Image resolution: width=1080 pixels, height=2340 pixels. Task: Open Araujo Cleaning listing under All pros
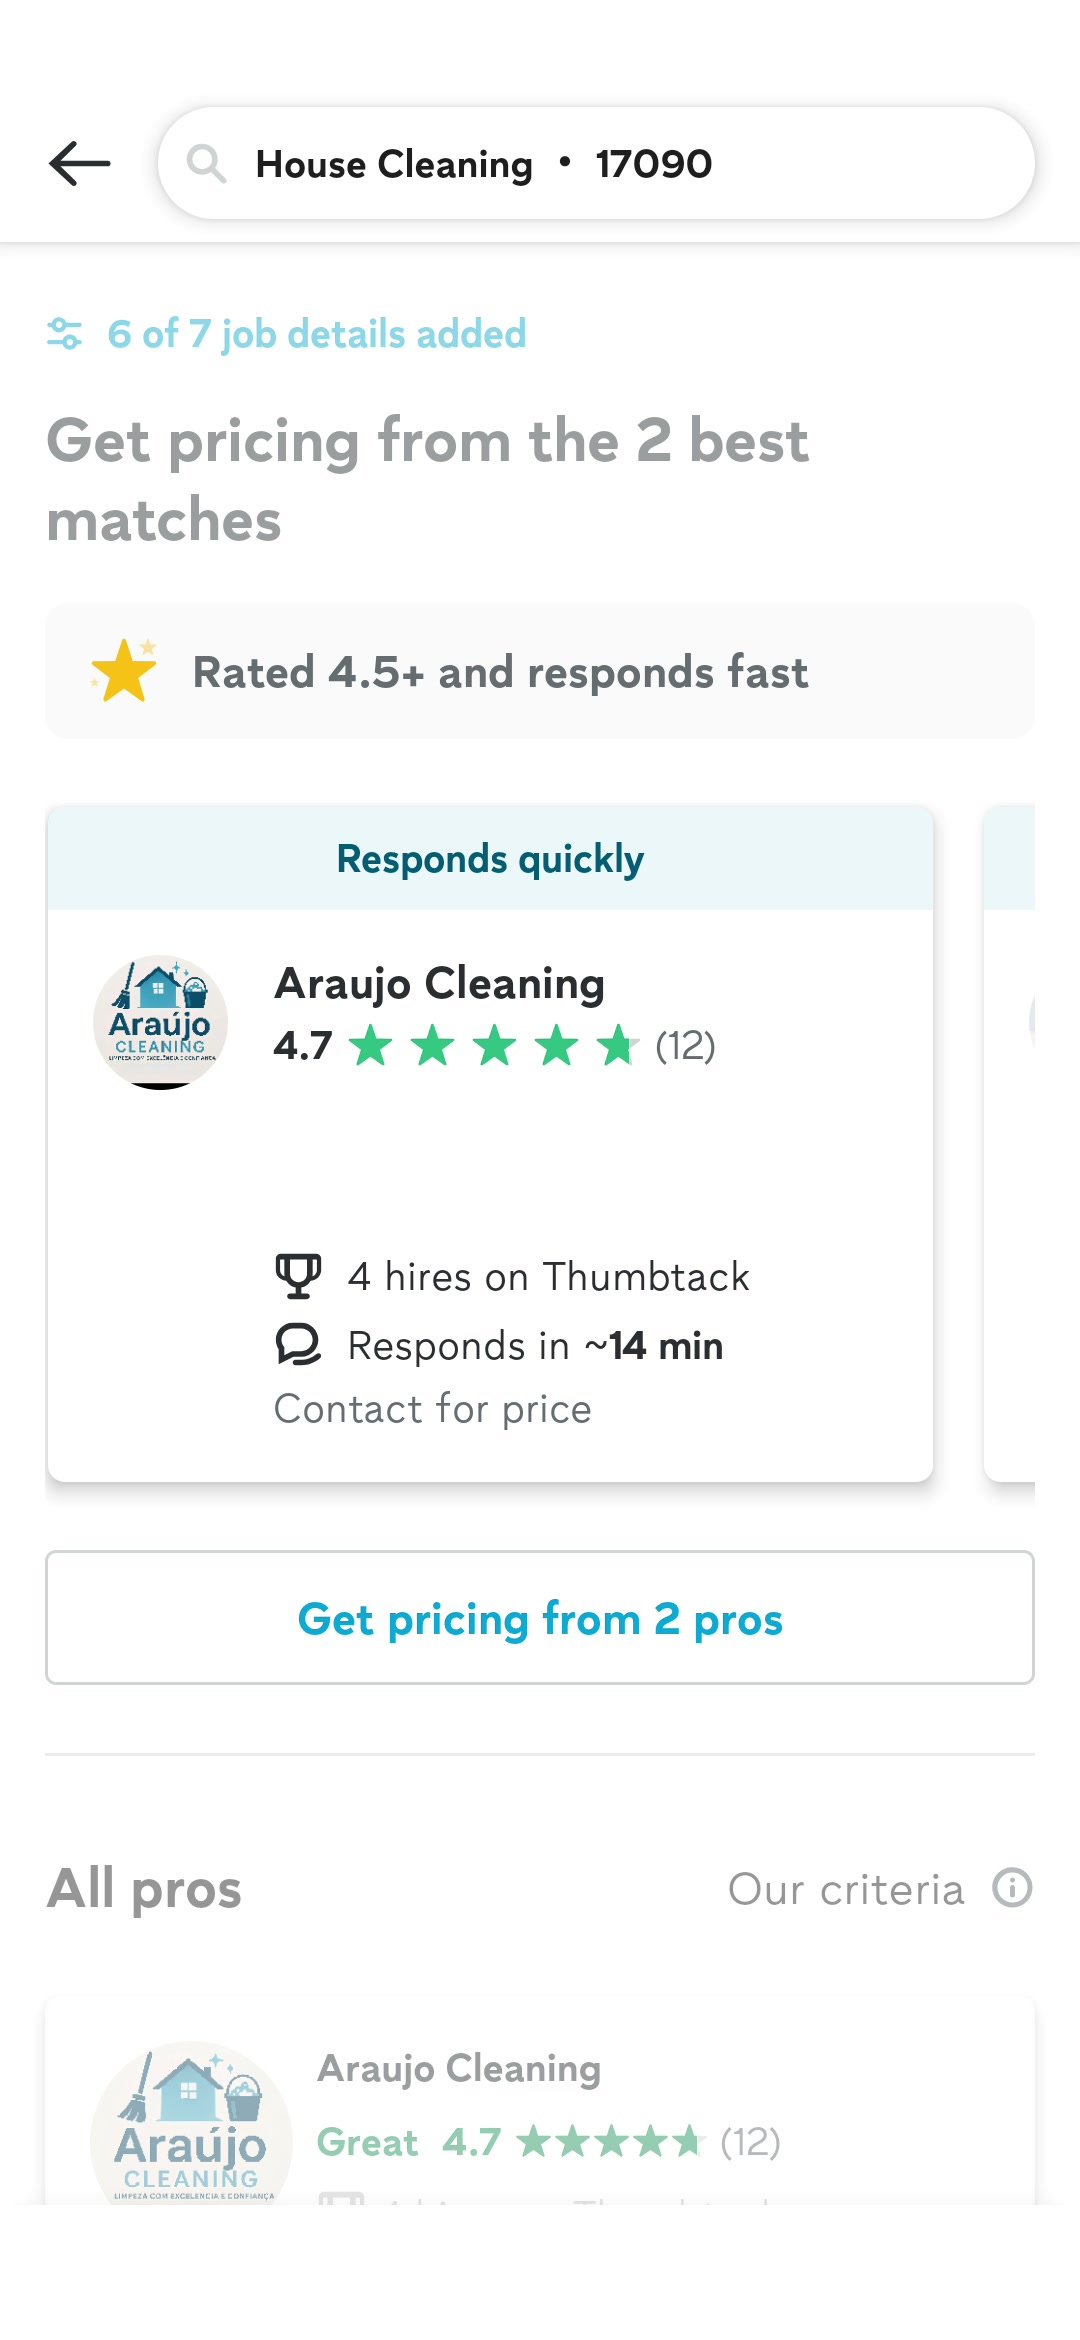(x=540, y=2101)
